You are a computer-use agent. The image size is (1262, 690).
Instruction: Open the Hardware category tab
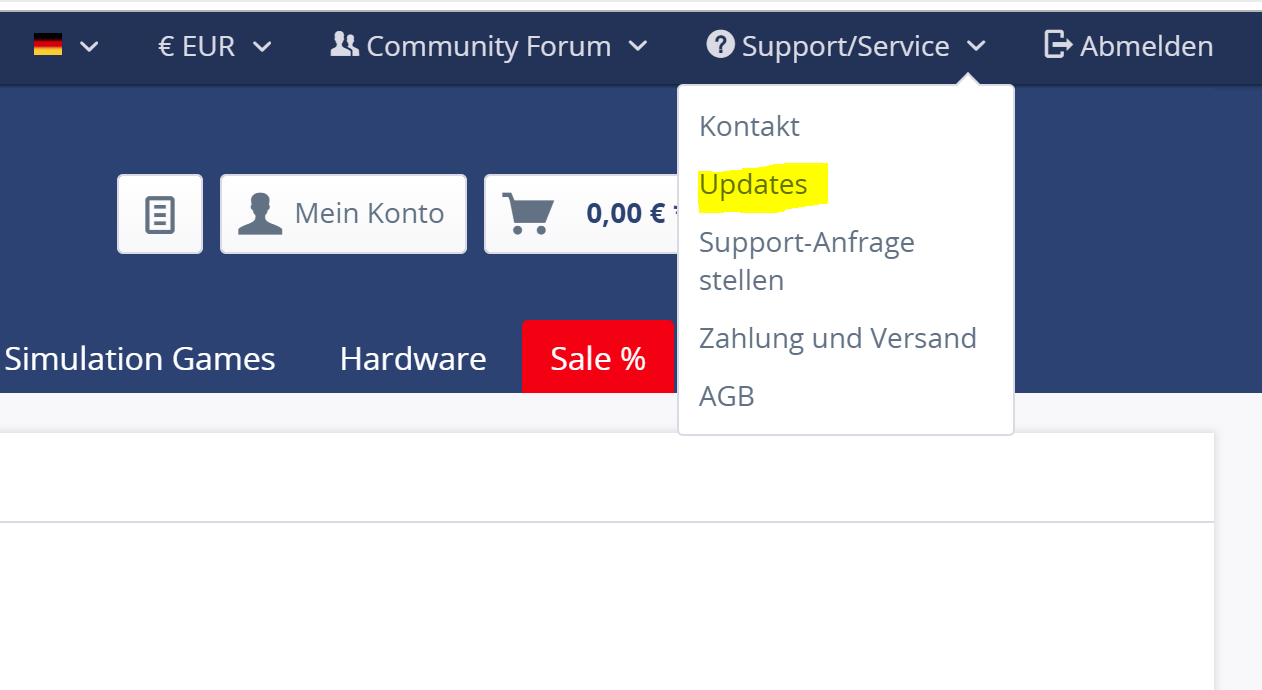[x=413, y=359]
